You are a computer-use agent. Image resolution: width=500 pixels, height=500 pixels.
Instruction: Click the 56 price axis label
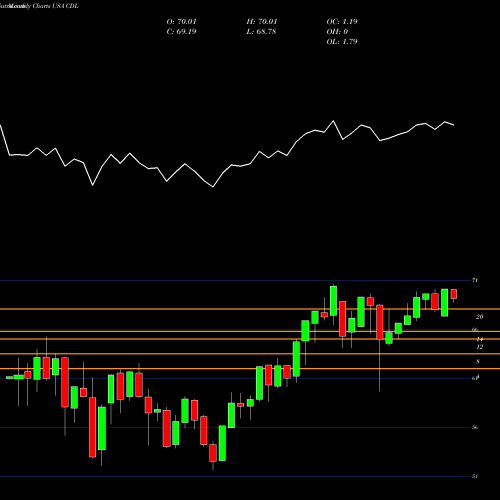pos(475,427)
